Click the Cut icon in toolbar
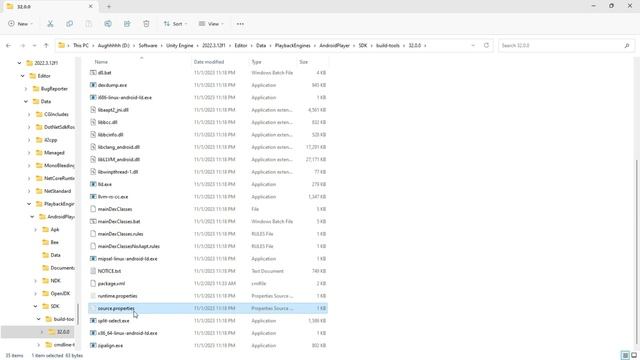The height and width of the screenshot is (360, 640). pos(50,24)
